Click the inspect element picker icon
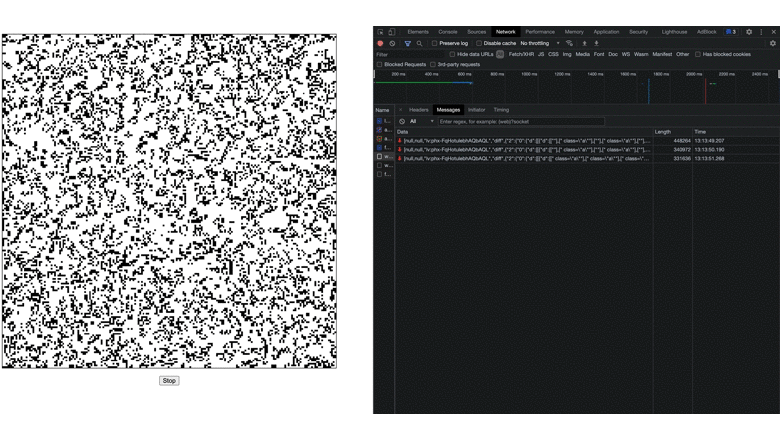Screen dimensions: 780x440 click(x=380, y=32)
